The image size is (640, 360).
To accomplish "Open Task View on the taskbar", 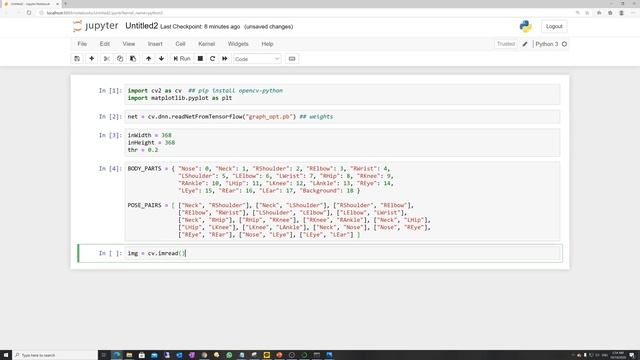I will point(104,355).
